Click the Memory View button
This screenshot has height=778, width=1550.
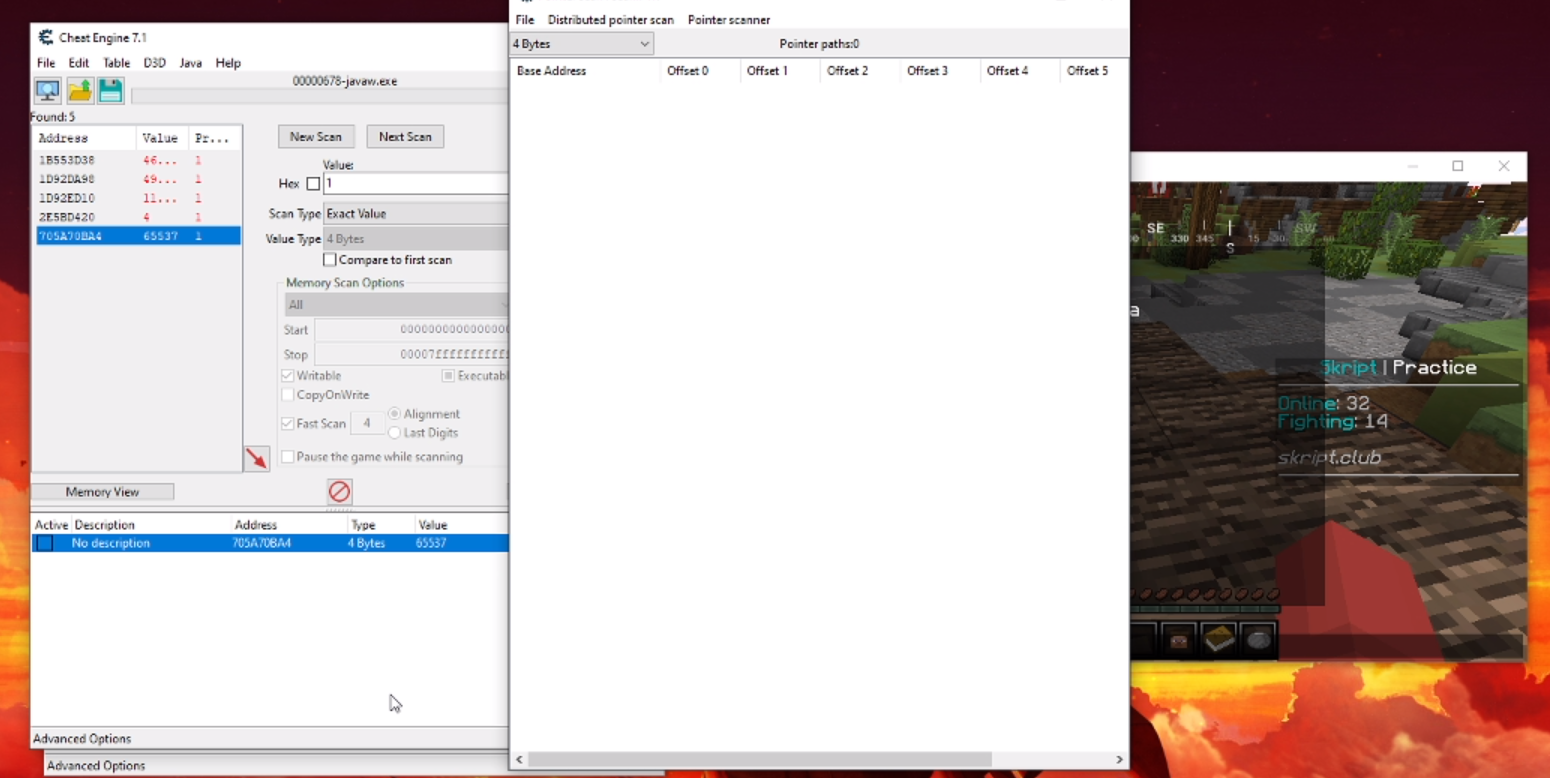[102, 492]
